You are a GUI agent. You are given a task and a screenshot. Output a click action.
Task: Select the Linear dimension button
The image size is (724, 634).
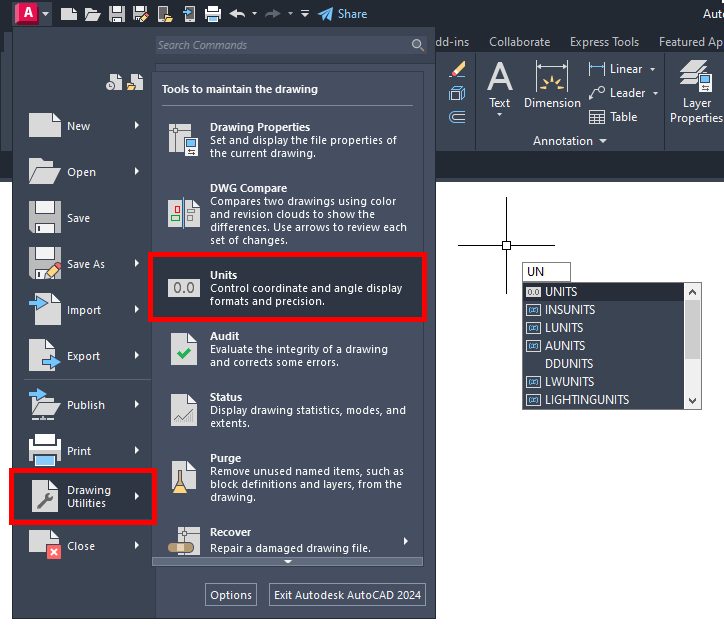click(615, 69)
